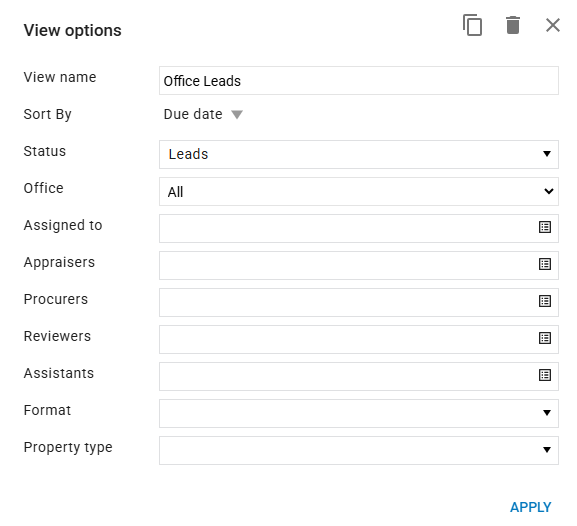The height and width of the screenshot is (526, 577).
Task: Apply the view options
Action: 530,507
